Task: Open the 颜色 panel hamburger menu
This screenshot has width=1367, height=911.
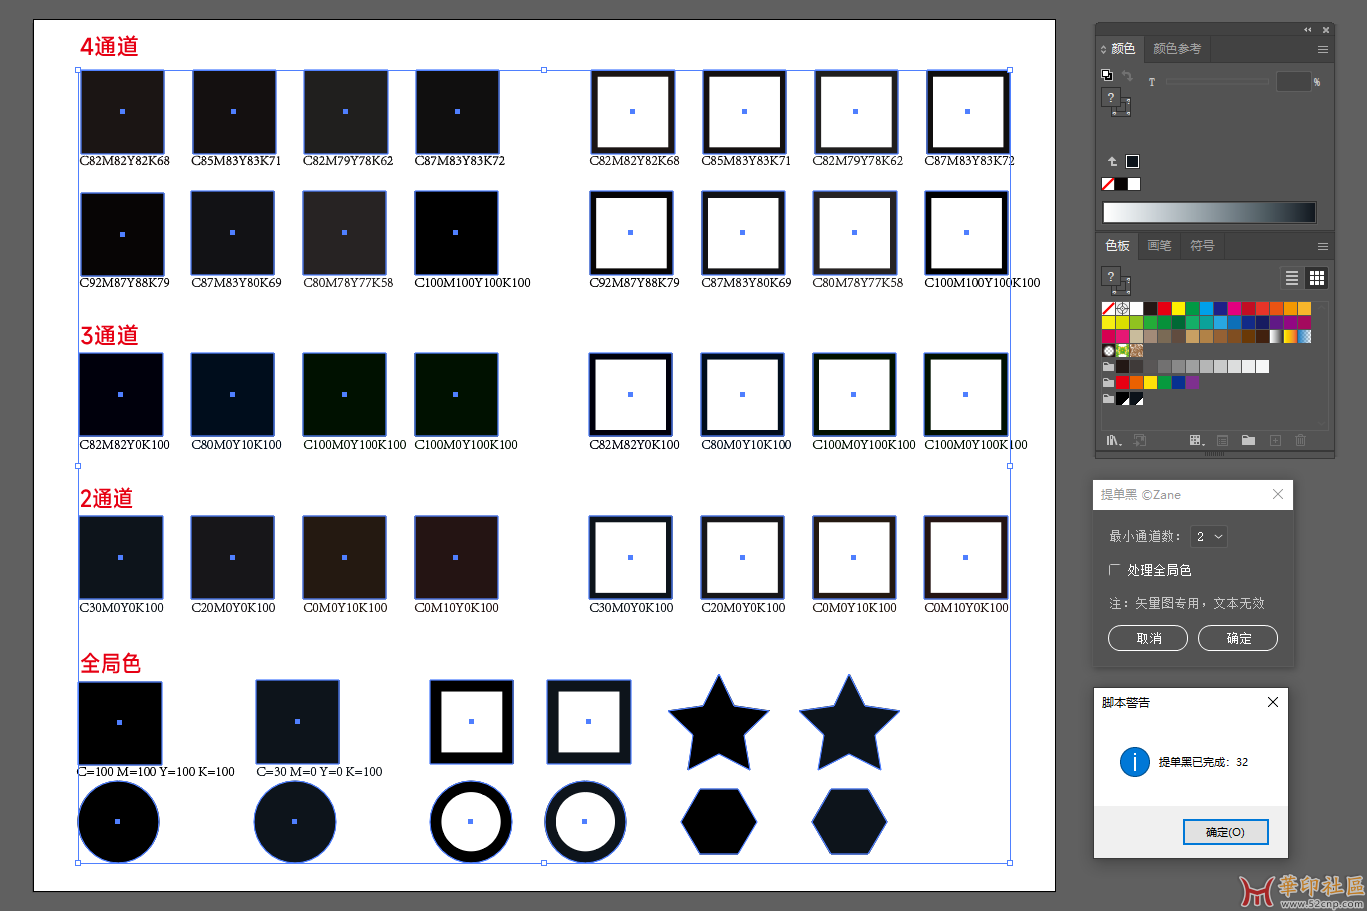Action: (1322, 49)
